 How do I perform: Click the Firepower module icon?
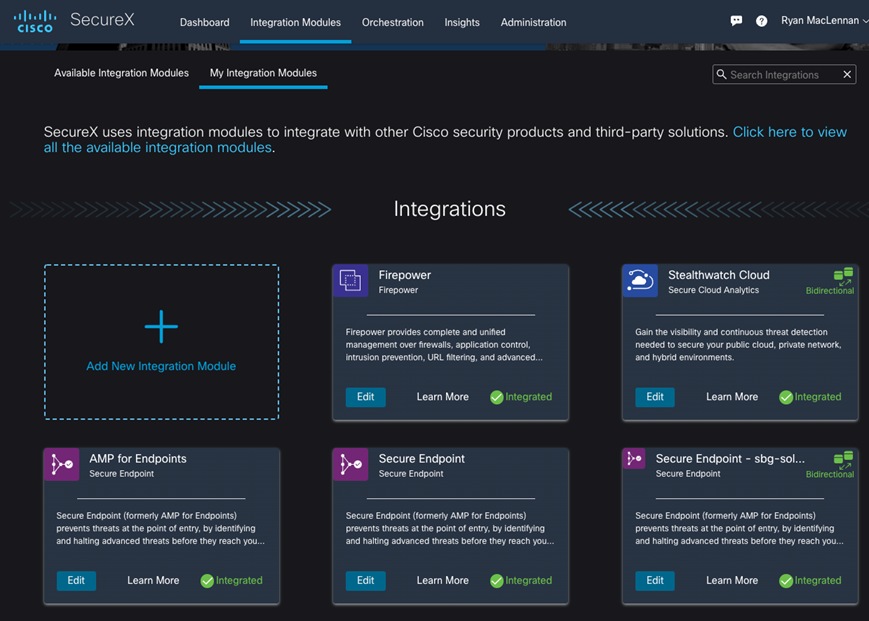point(350,281)
